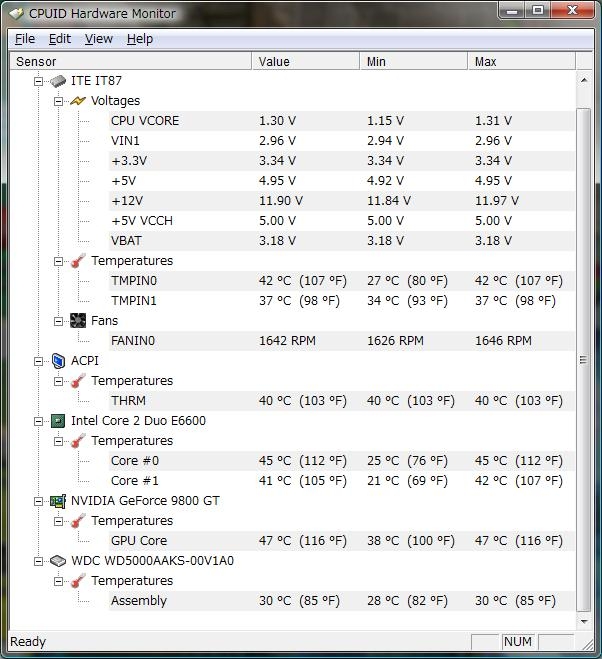
Task: Collapse the ACPI tree node
Action: (x=38, y=361)
